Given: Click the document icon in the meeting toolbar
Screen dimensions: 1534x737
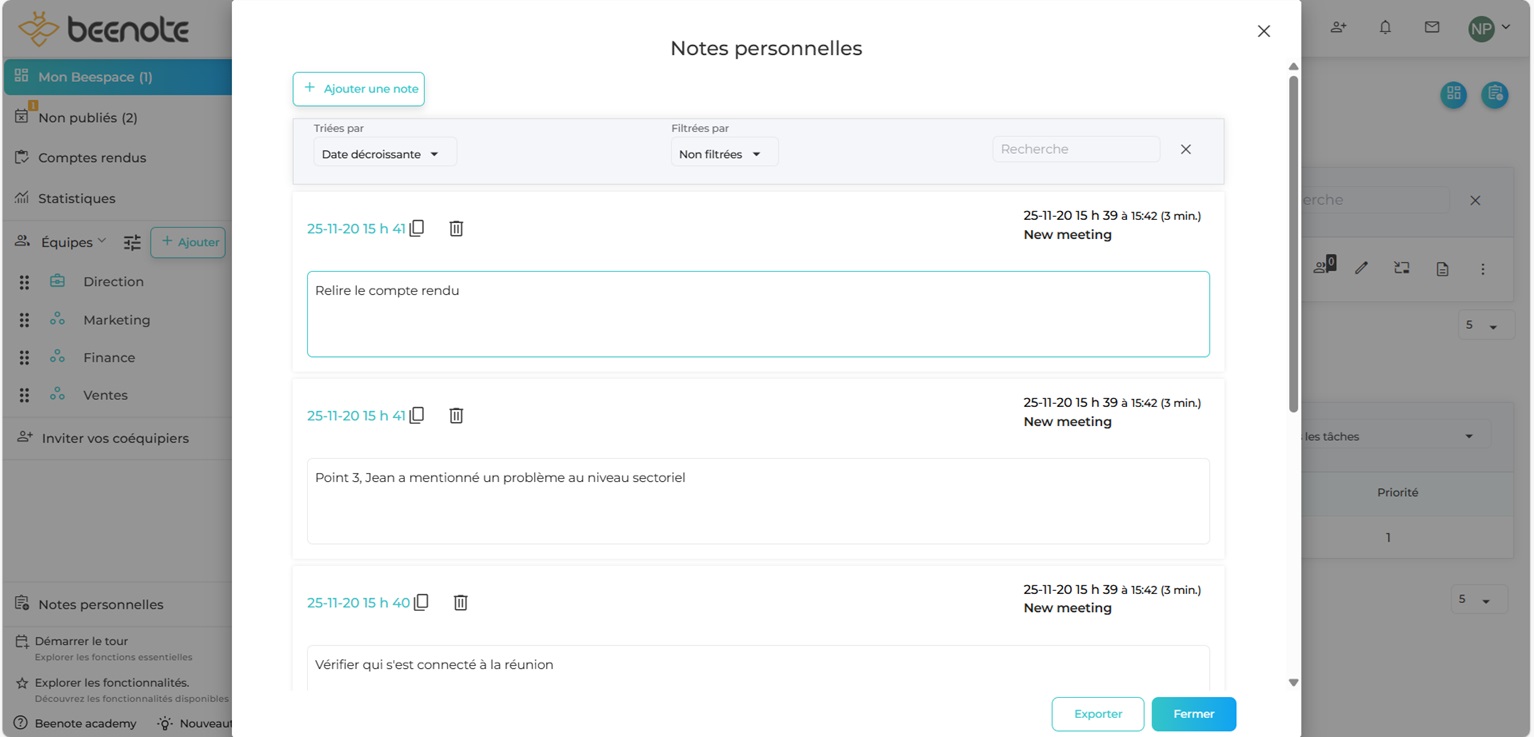Looking at the screenshot, I should coord(1442,268).
